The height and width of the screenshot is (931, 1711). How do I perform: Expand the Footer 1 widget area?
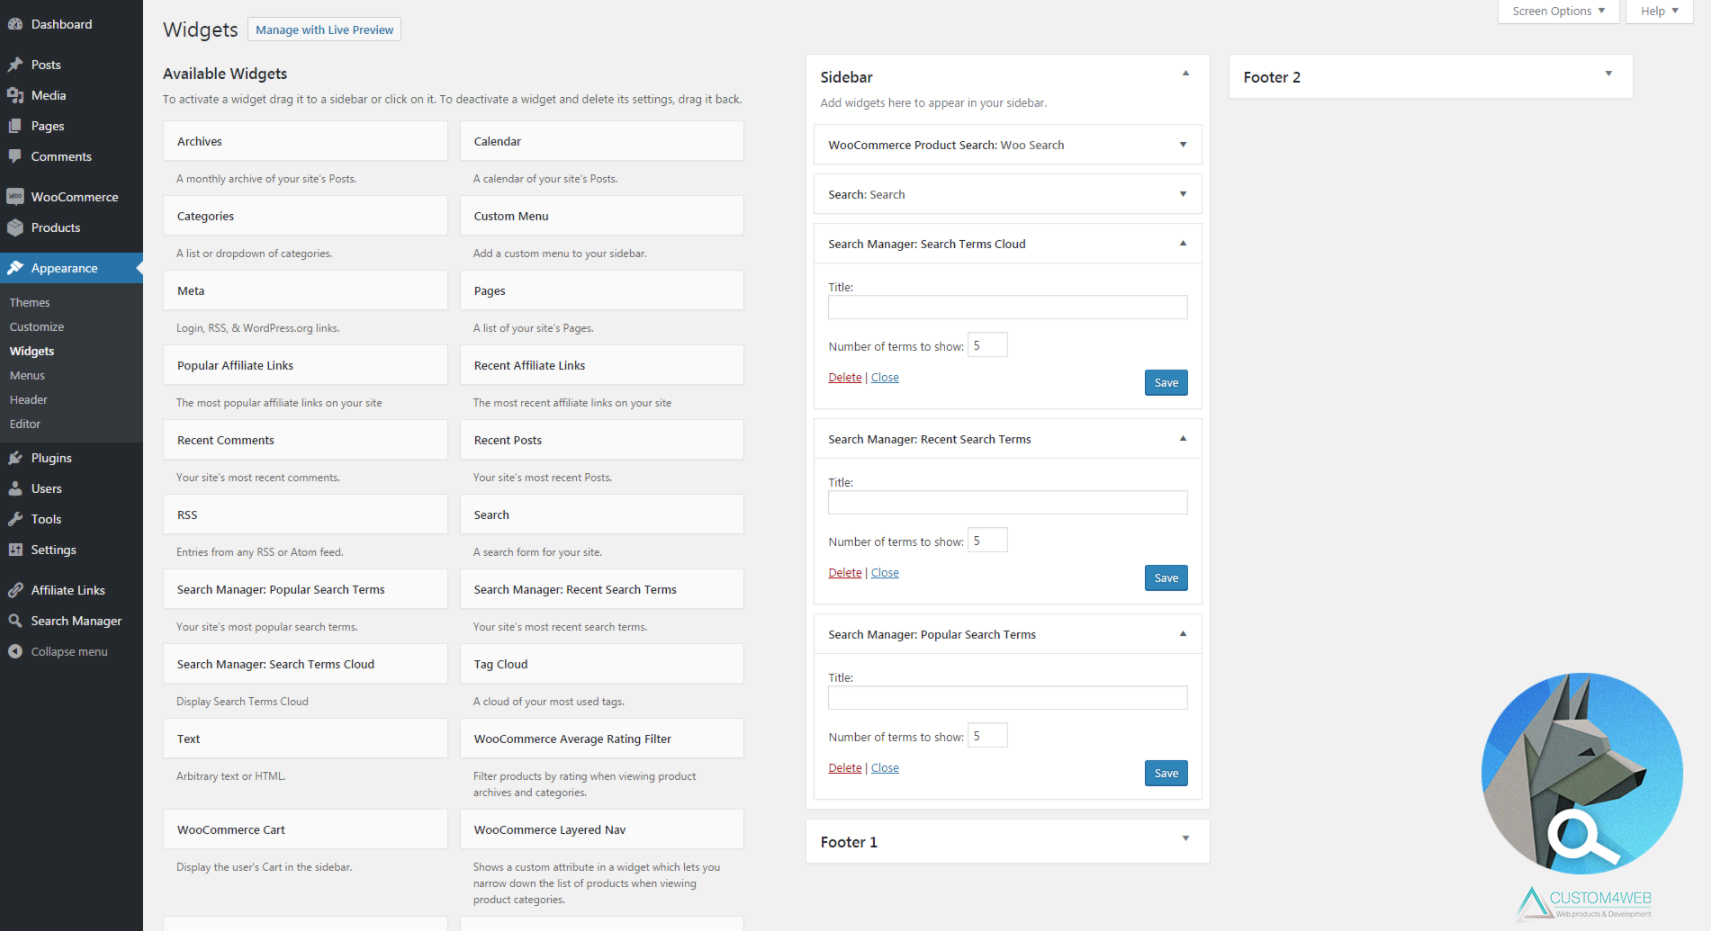pyautogui.click(x=1186, y=838)
